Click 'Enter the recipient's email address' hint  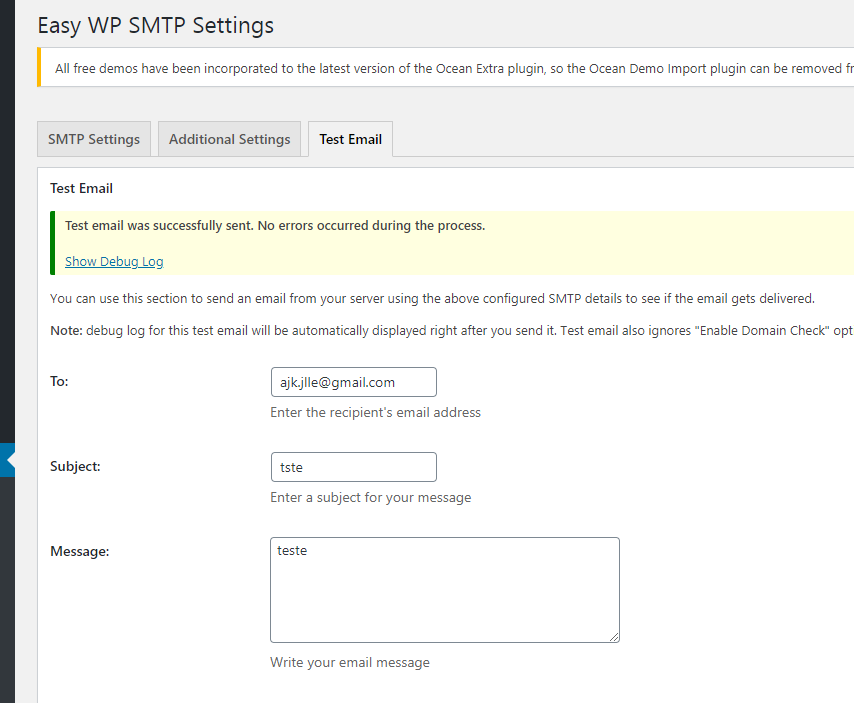[x=375, y=412]
